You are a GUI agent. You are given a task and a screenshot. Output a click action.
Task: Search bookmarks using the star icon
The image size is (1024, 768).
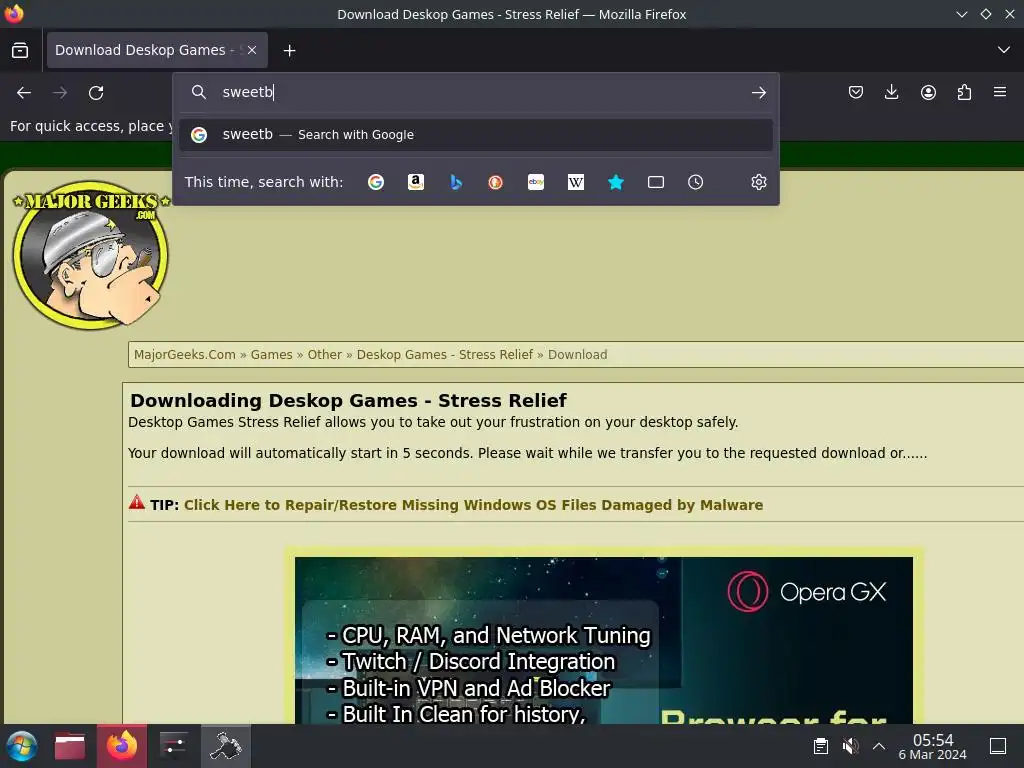point(616,182)
